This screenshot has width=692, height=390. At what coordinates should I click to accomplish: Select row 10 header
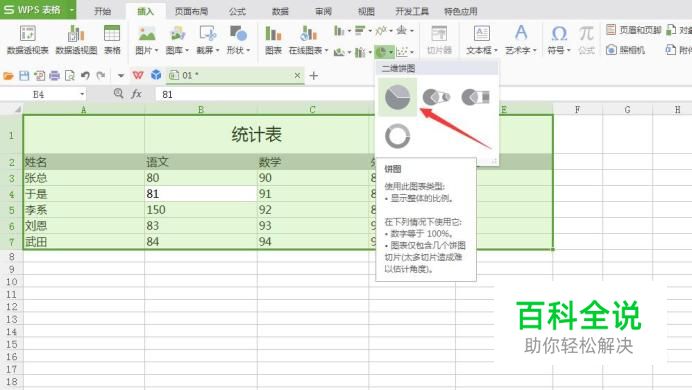tap(11, 281)
